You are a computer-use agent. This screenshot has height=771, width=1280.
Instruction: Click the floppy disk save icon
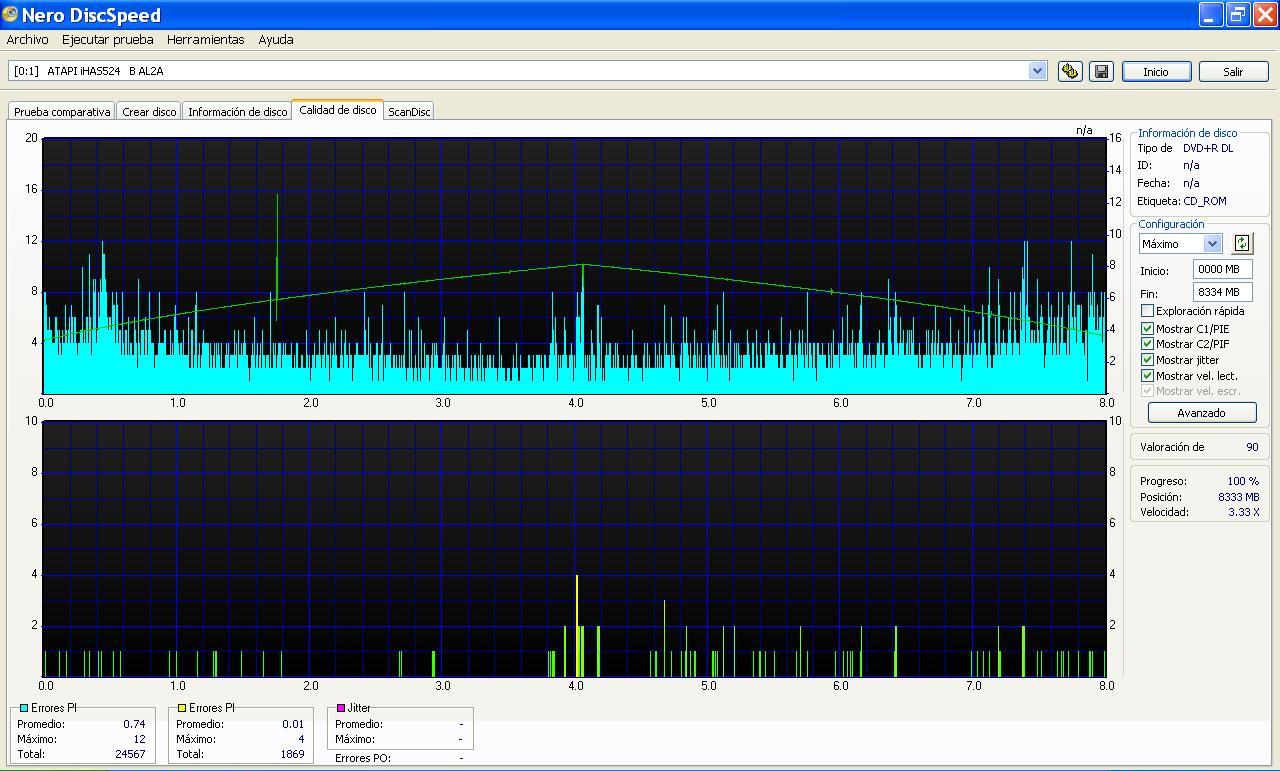(x=1101, y=71)
